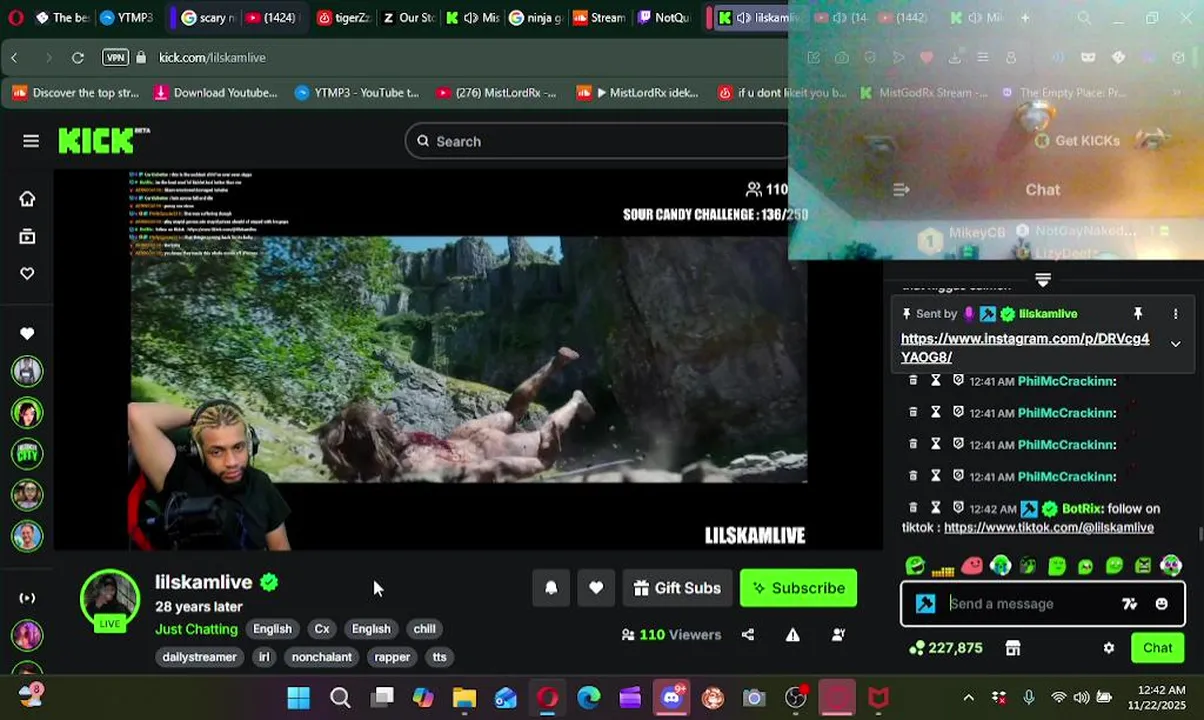Select the chill tag
This screenshot has width=1204, height=720.
pyautogui.click(x=424, y=629)
